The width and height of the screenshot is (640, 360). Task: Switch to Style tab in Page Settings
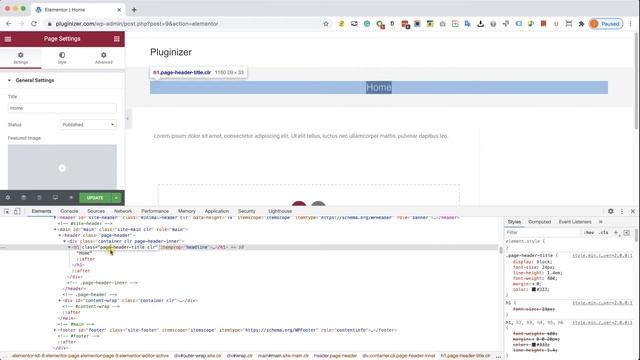pyautogui.click(x=62, y=58)
